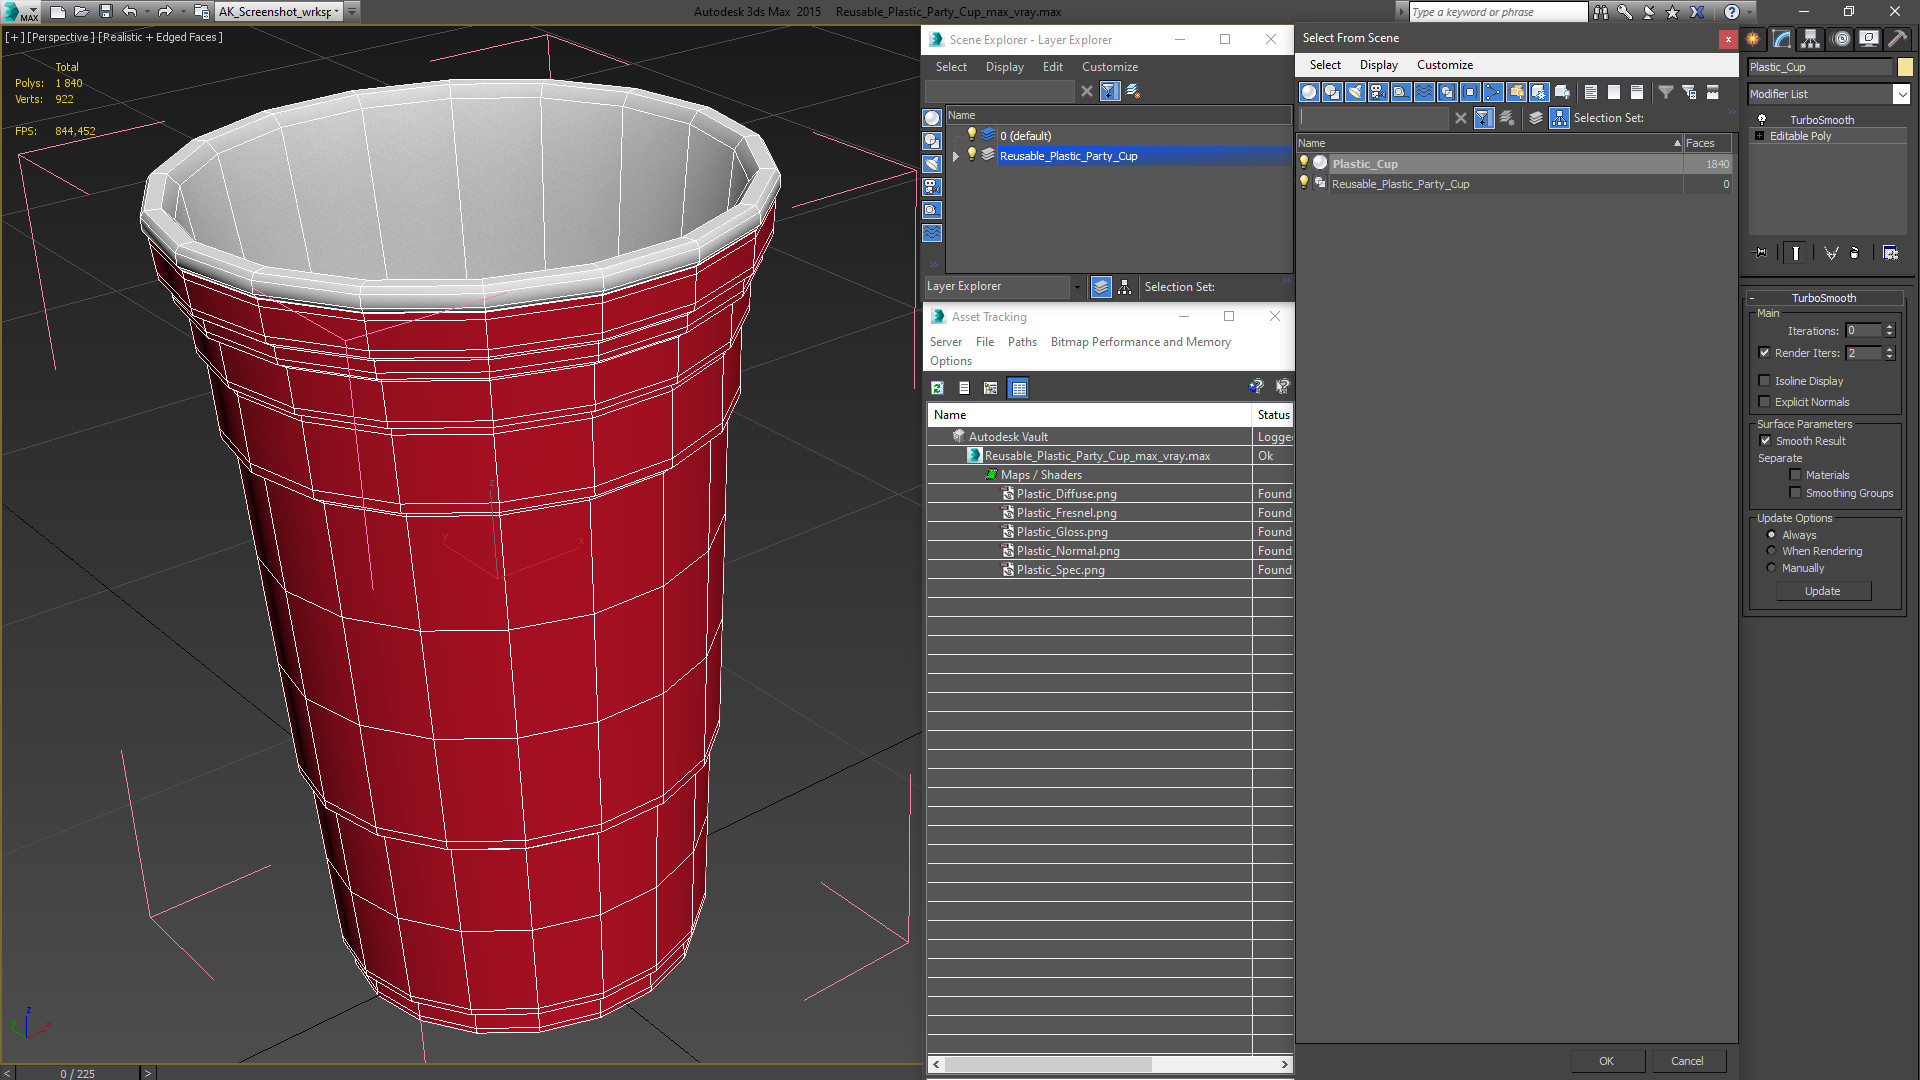
Task: Open the 3ds Max application menu
Action: point(20,12)
